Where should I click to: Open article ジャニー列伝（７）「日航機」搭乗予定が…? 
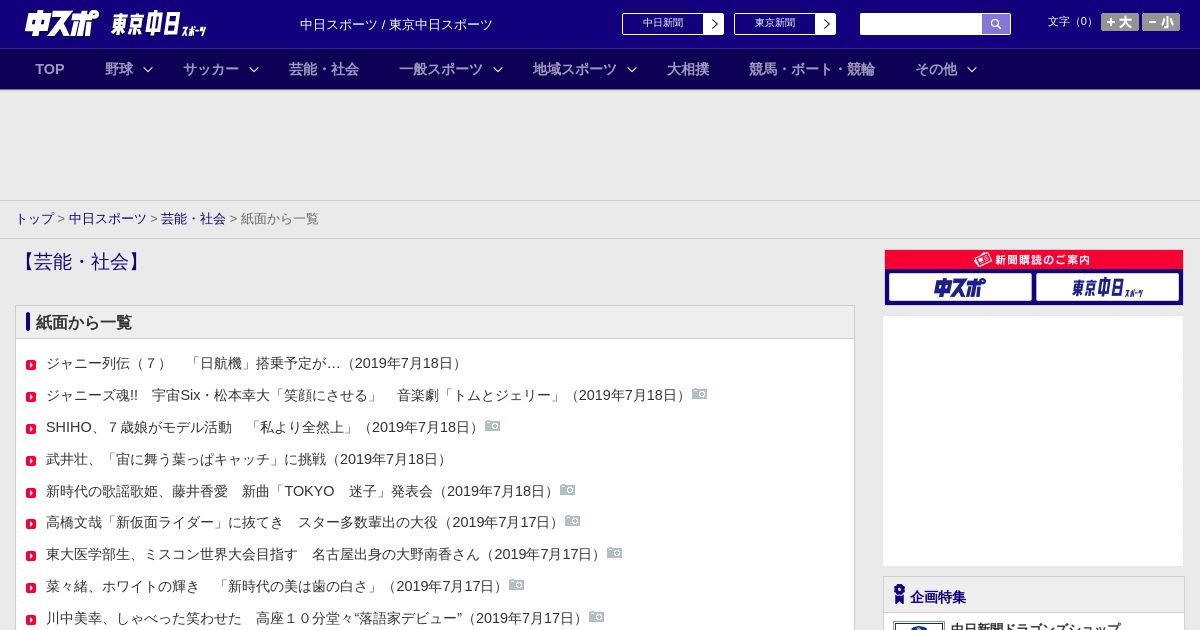pos(256,363)
